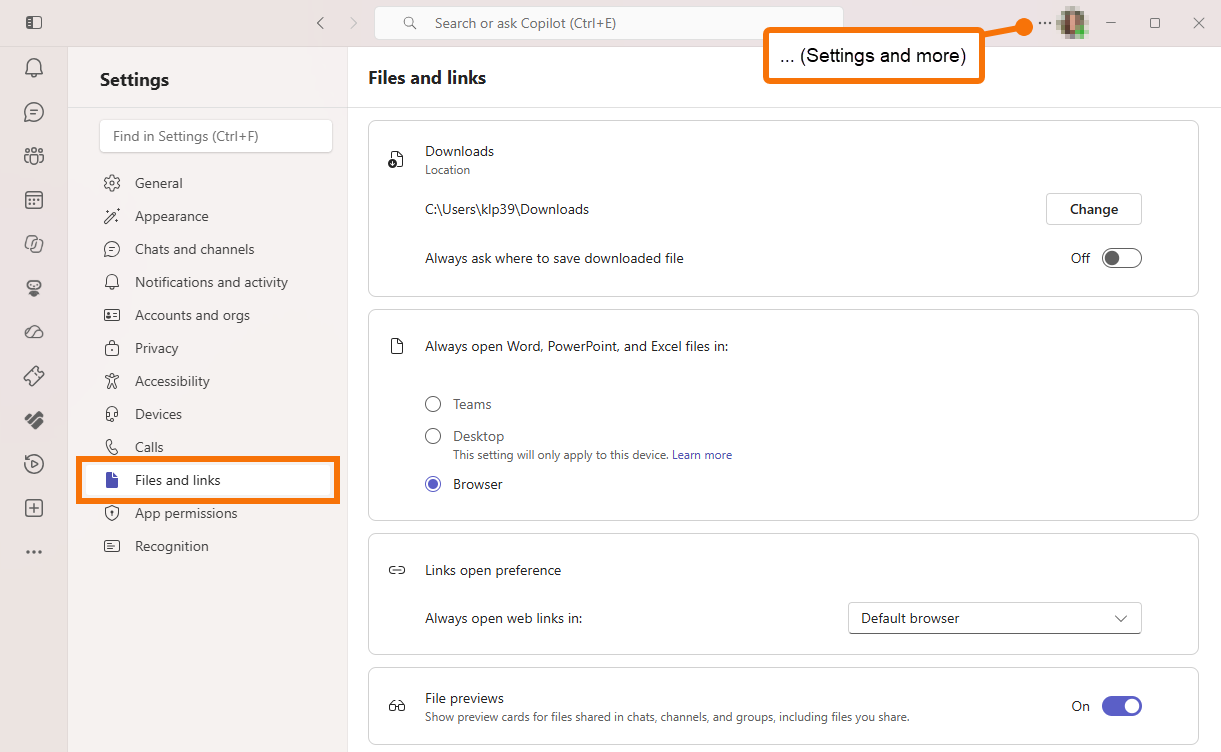This screenshot has width=1221, height=752.
Task: Click the profile avatar picture
Action: [1073, 23]
